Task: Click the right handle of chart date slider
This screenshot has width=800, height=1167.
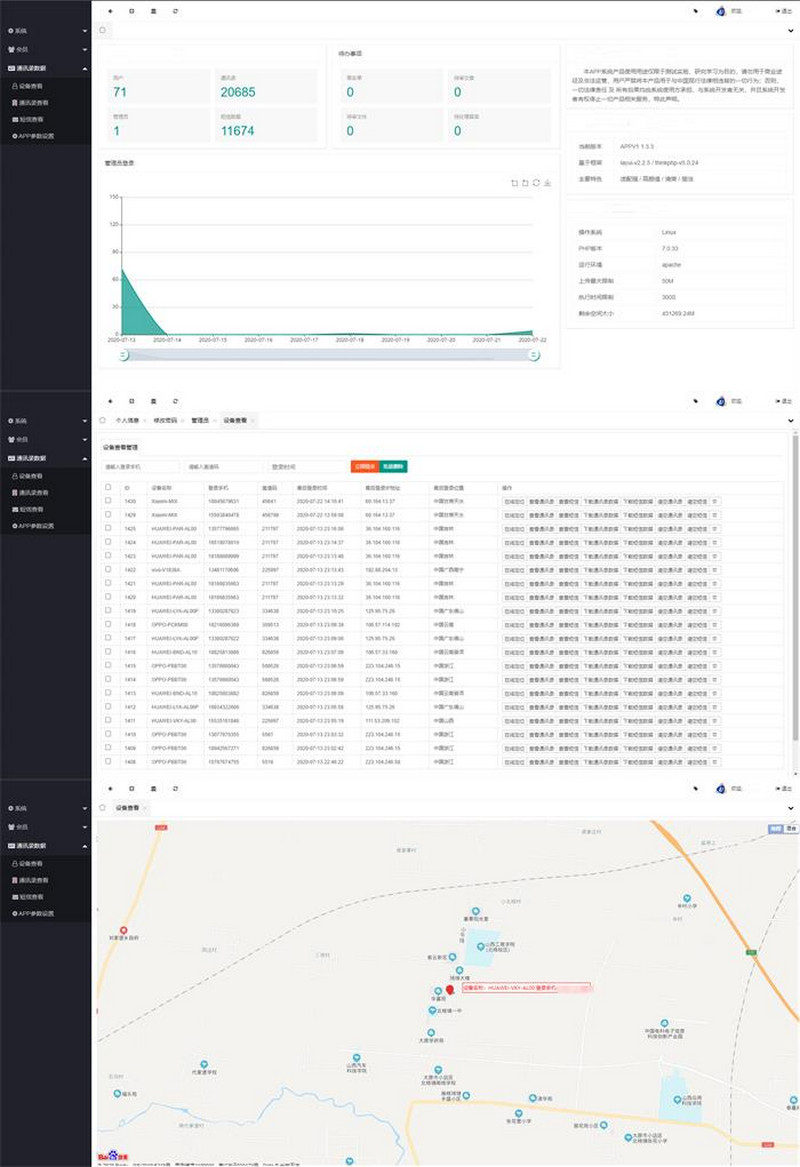Action: coord(534,356)
